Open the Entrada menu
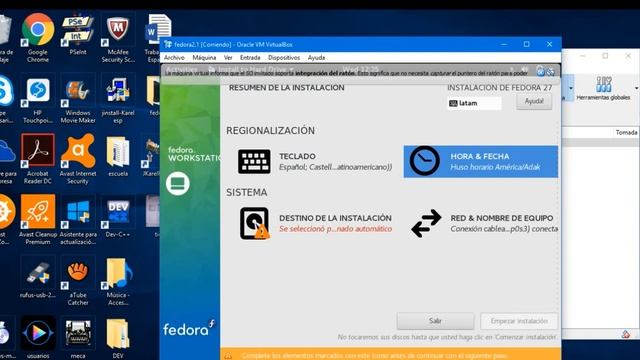The height and width of the screenshot is (360, 640). [250, 58]
